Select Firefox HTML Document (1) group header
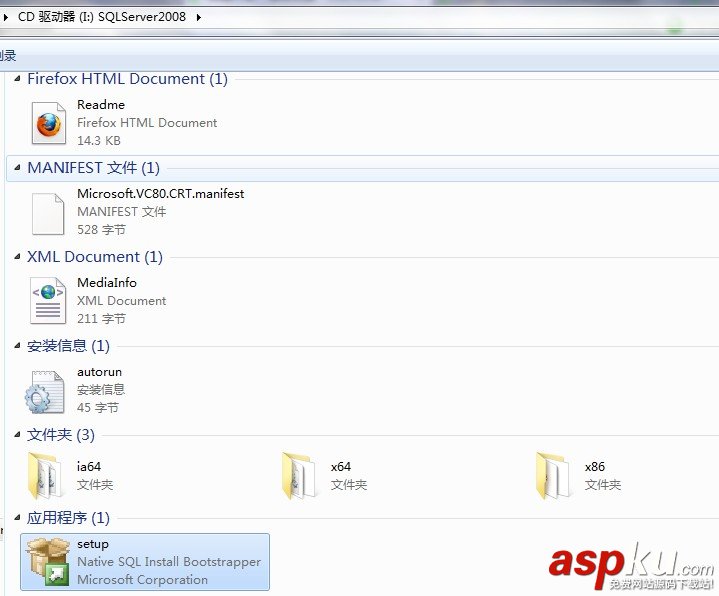 coord(127,79)
